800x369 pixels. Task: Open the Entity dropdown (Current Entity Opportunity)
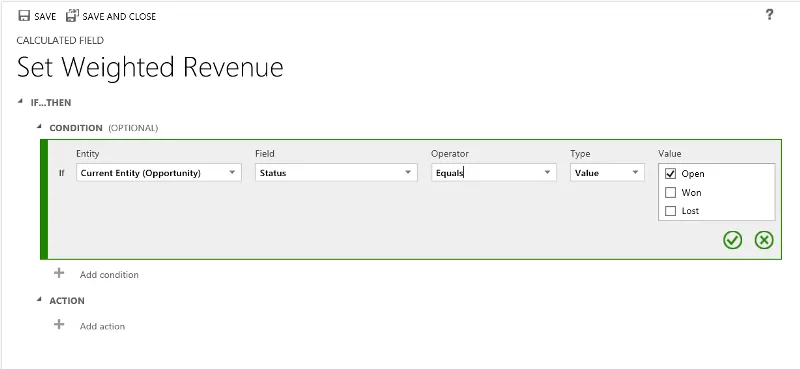click(159, 173)
